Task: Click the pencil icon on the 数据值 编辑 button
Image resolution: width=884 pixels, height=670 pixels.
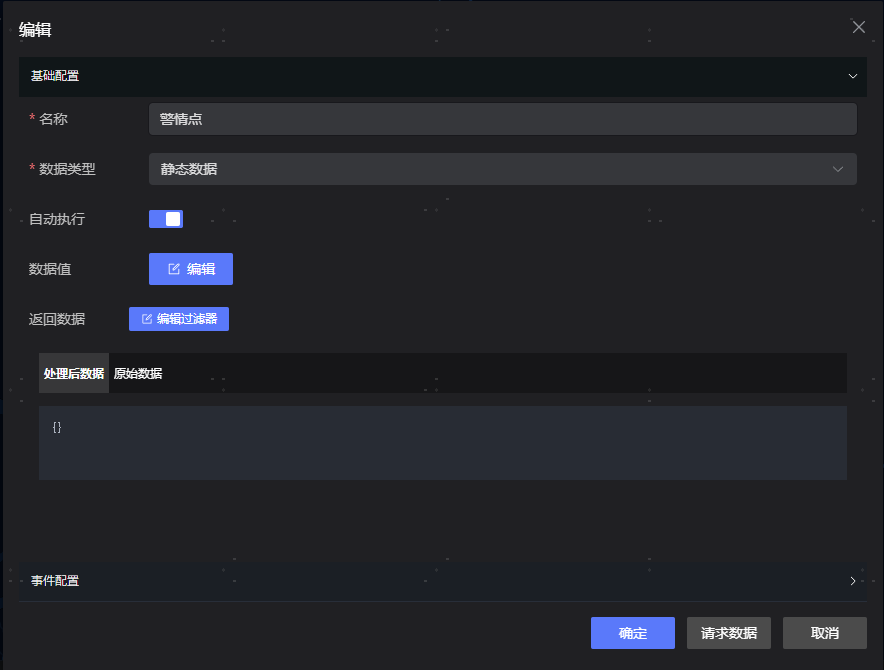Action: coord(174,269)
